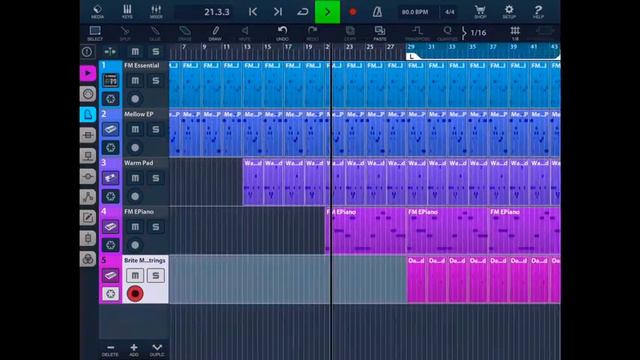Image resolution: width=640 pixels, height=360 pixels.
Task: Select the blue track tab in inspector sidebar
Action: pyautogui.click(x=88, y=115)
